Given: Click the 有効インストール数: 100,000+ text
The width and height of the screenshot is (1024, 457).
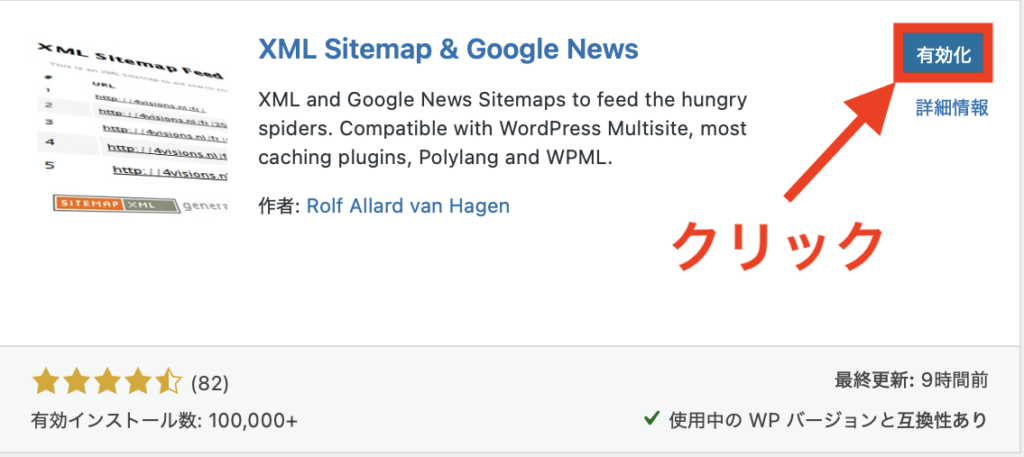Looking at the screenshot, I should point(164,420).
